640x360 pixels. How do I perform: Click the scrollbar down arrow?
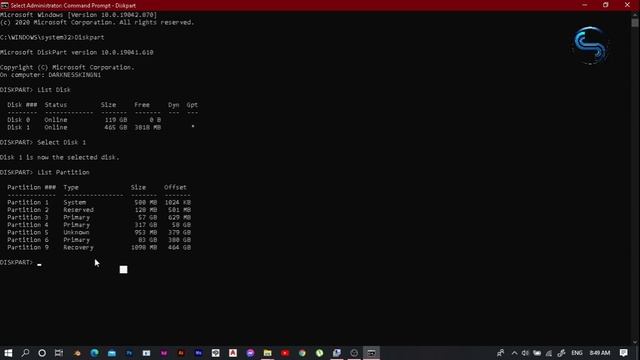[x=635, y=342]
